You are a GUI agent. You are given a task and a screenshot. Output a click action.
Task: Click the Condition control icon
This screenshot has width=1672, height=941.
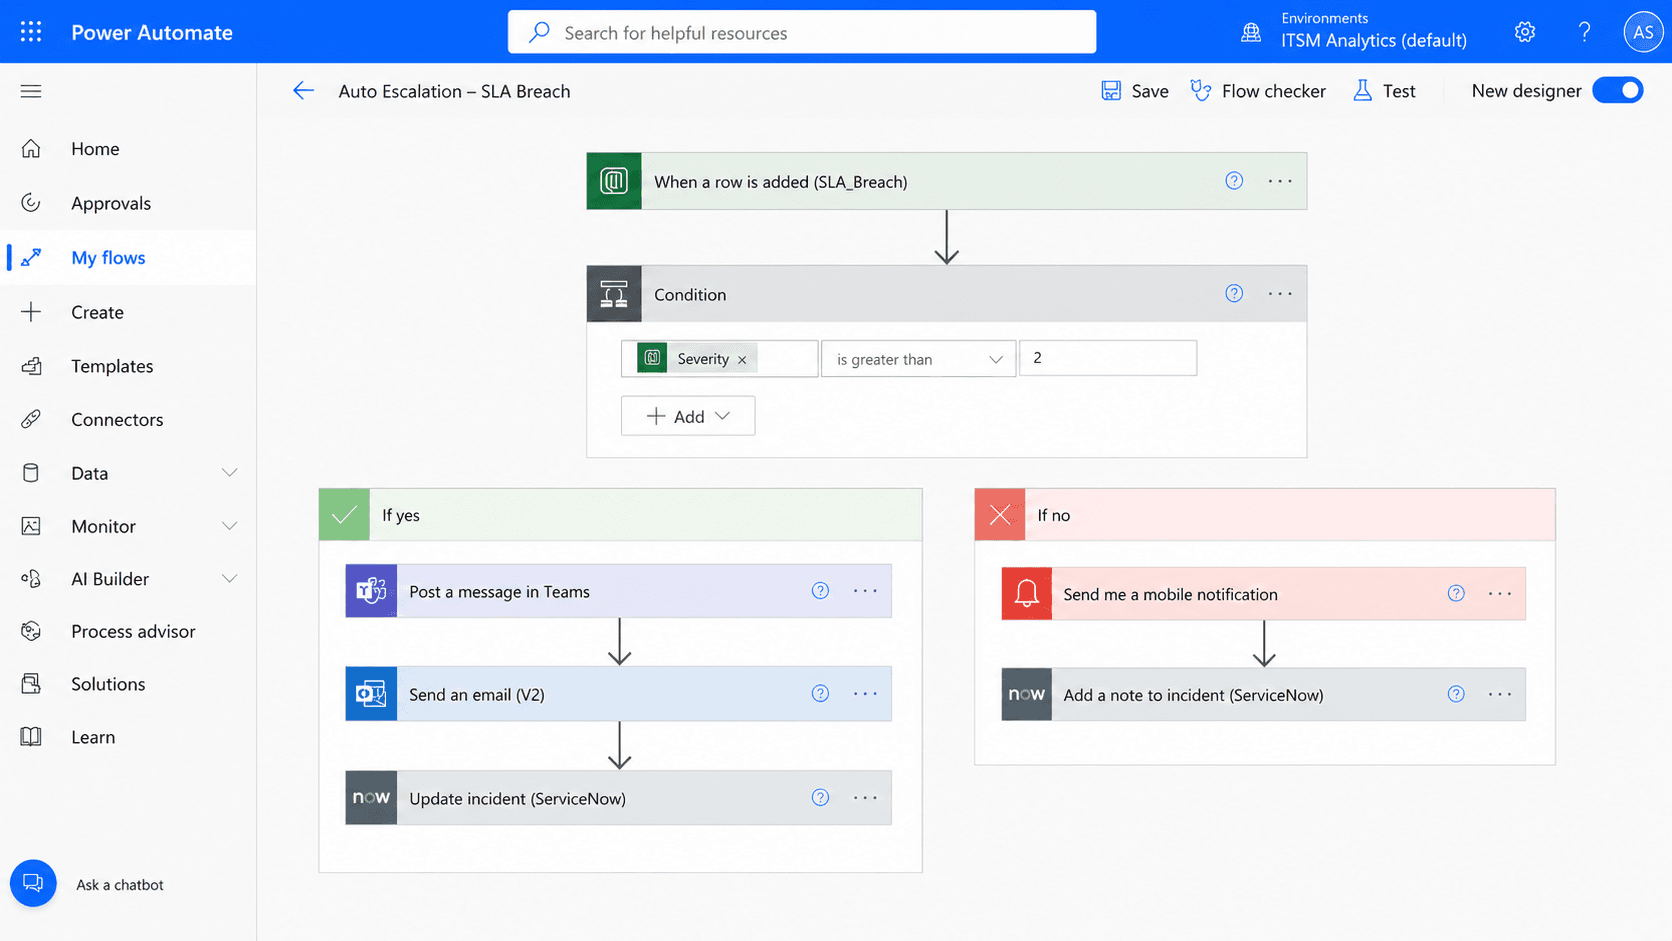614,294
